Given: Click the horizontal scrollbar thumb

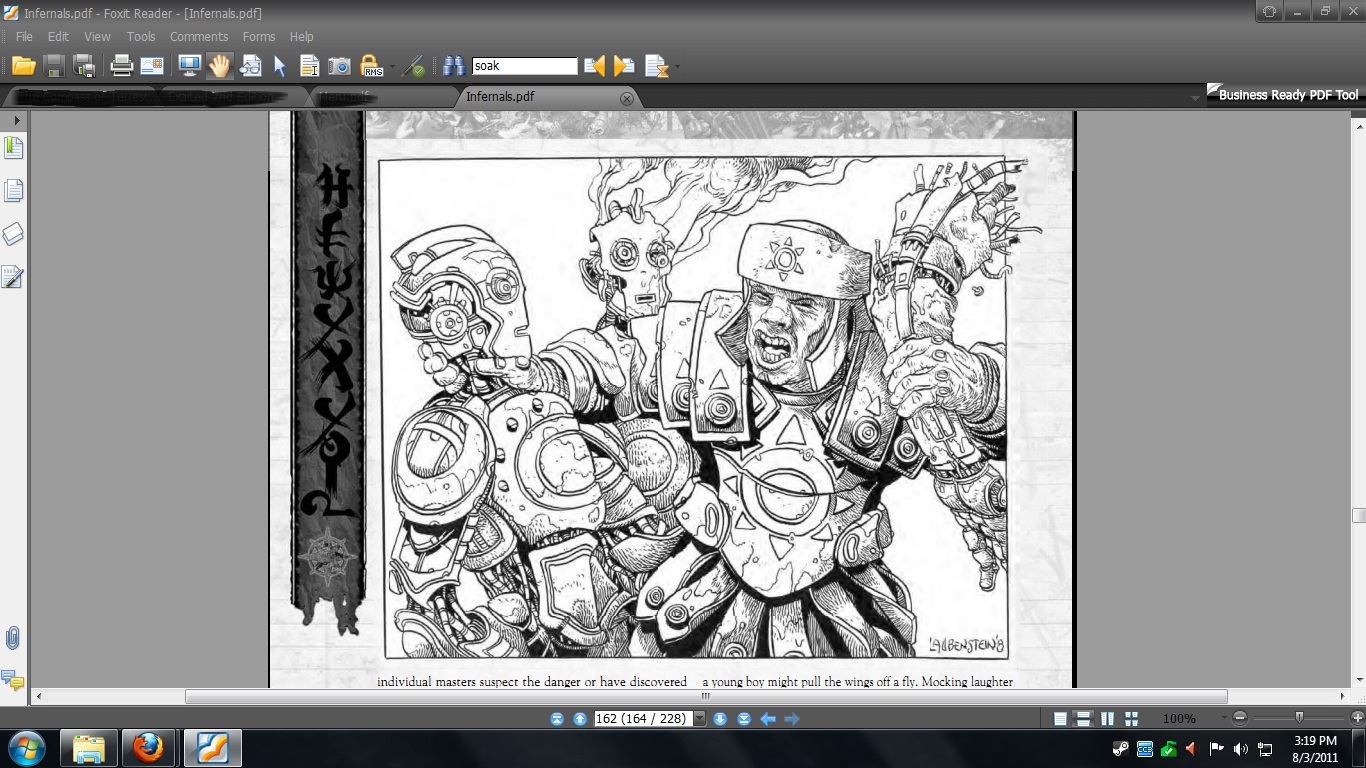Looking at the screenshot, I should click(705, 696).
